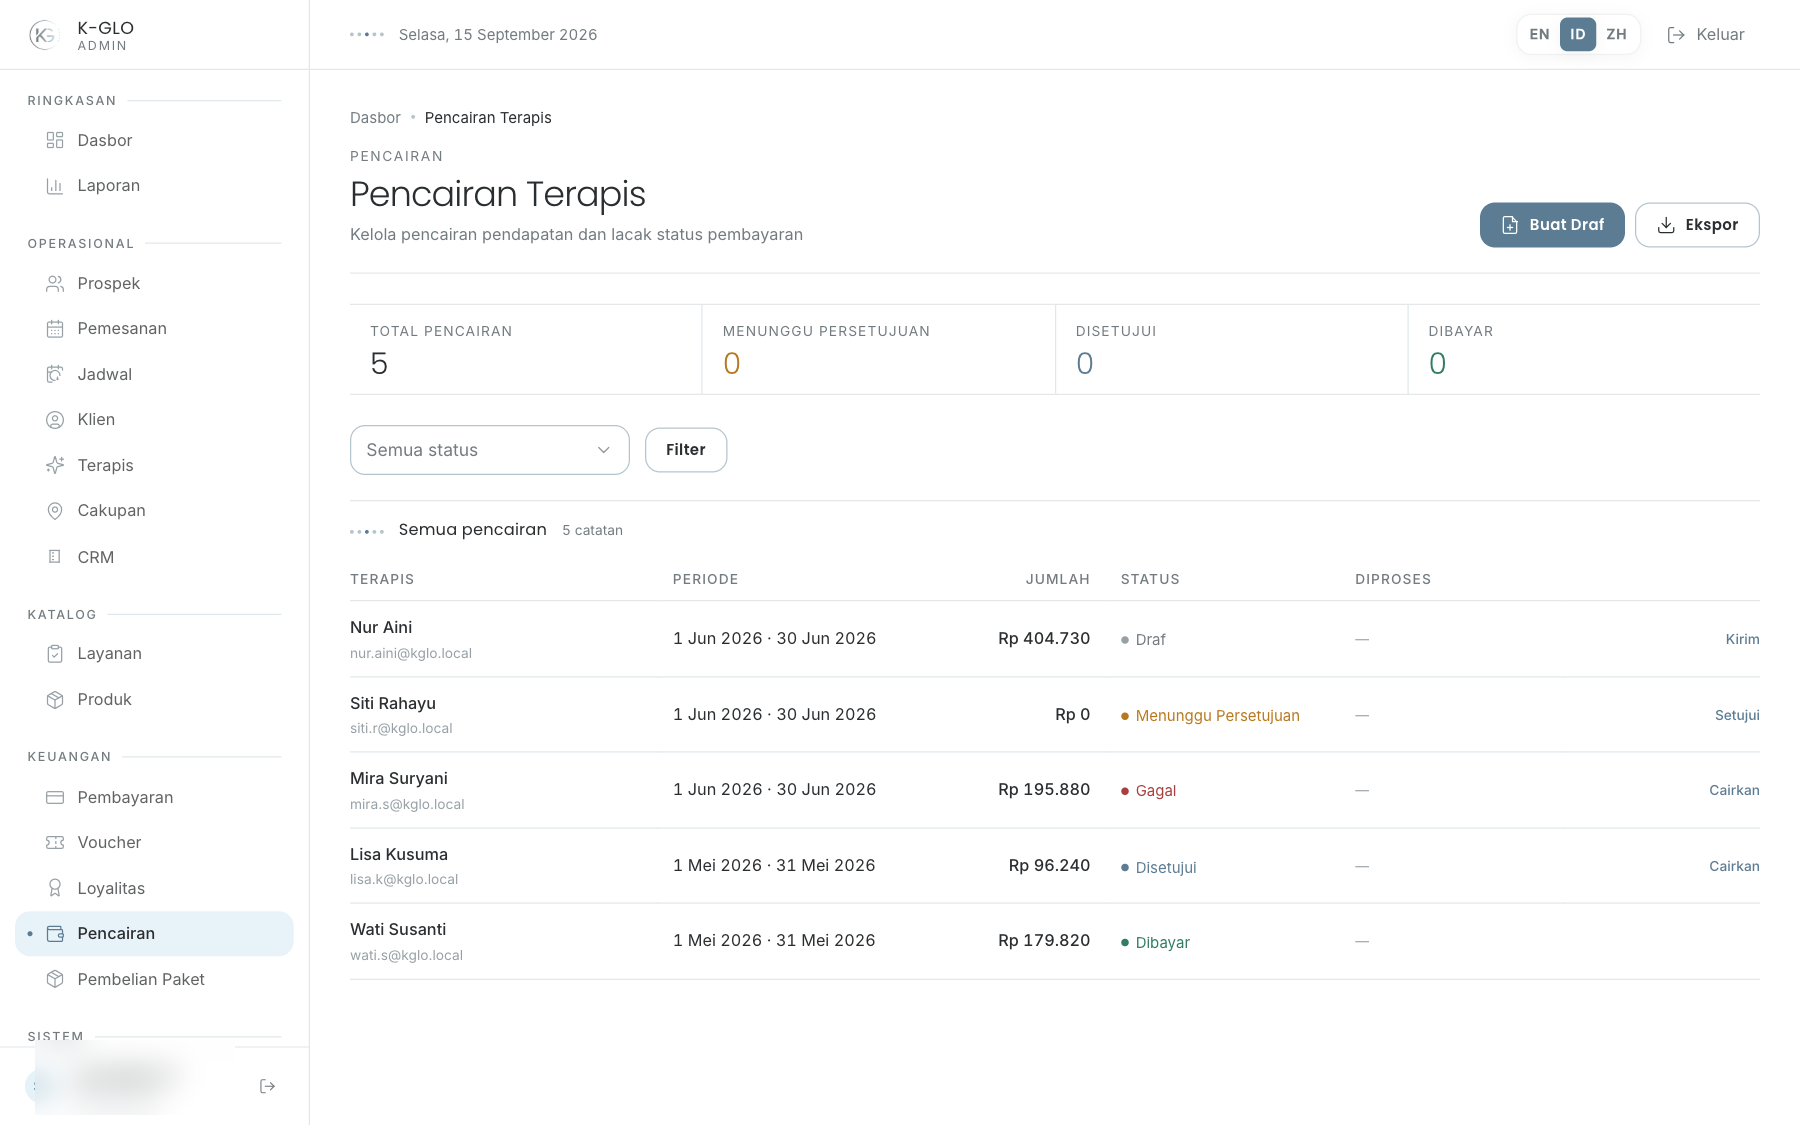Open the Semua status dropdown
This screenshot has width=1800, height=1125.
pos(490,450)
